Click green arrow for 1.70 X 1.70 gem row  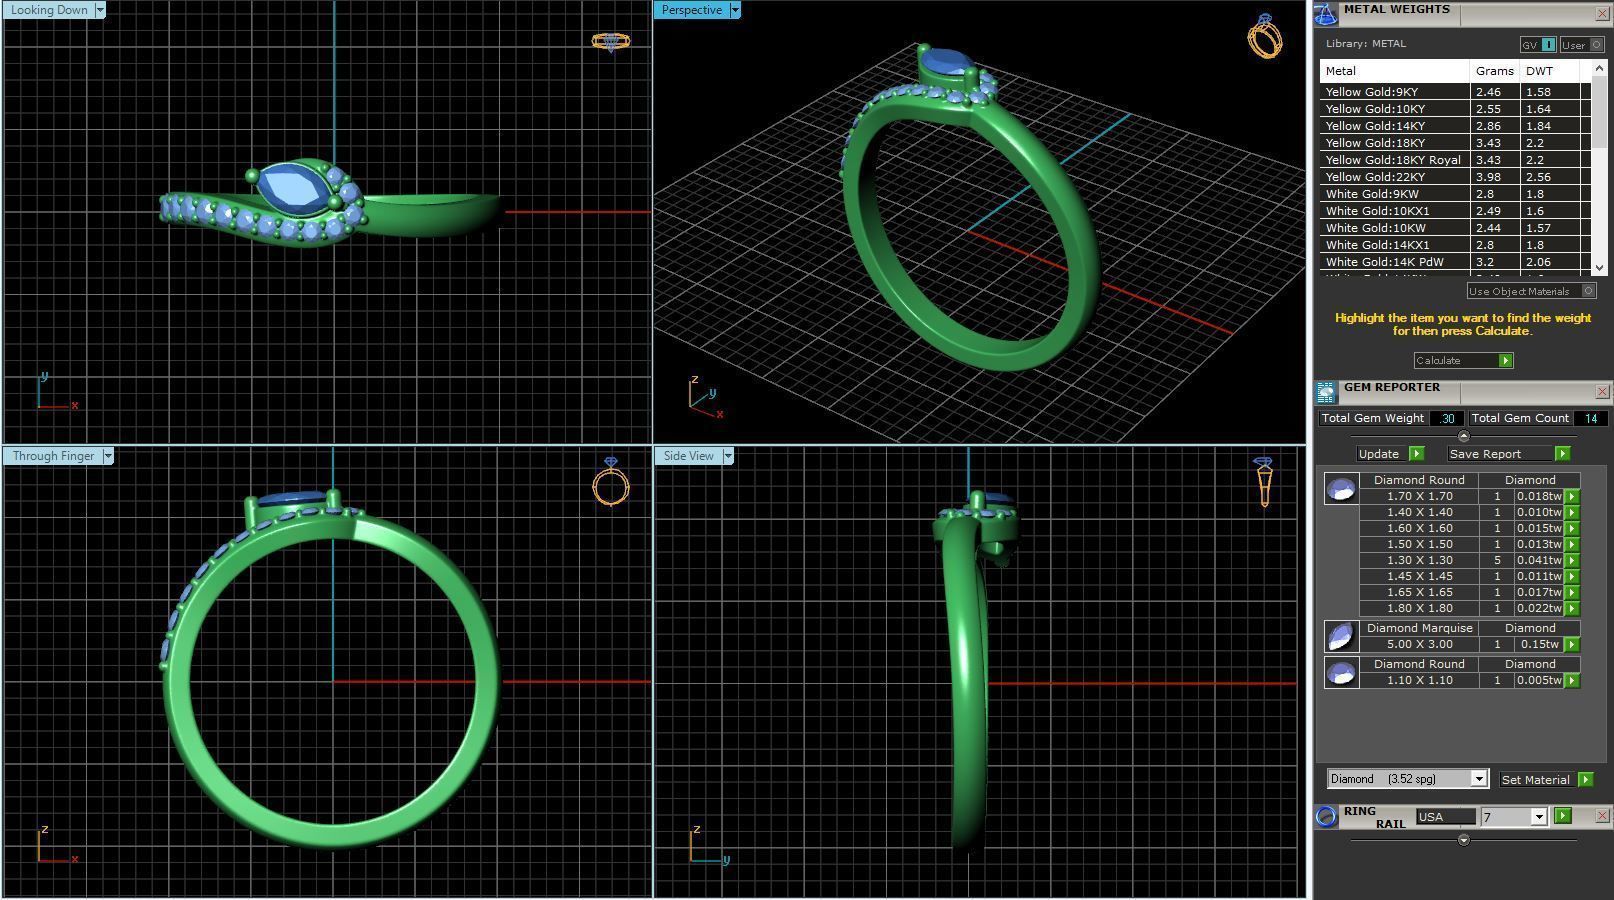coord(1572,497)
